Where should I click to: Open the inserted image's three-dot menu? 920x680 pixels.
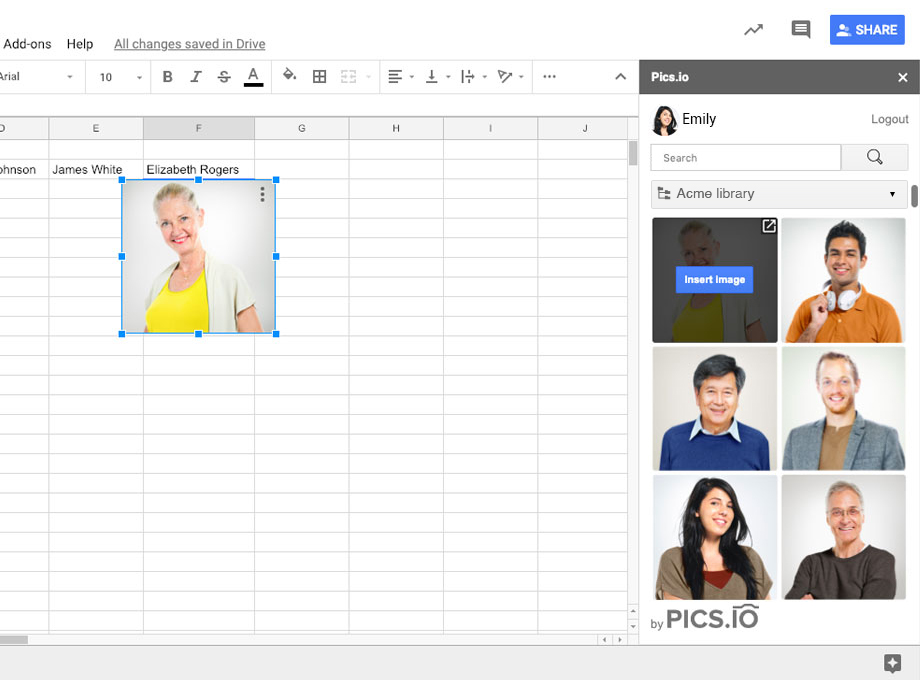click(x=262, y=194)
